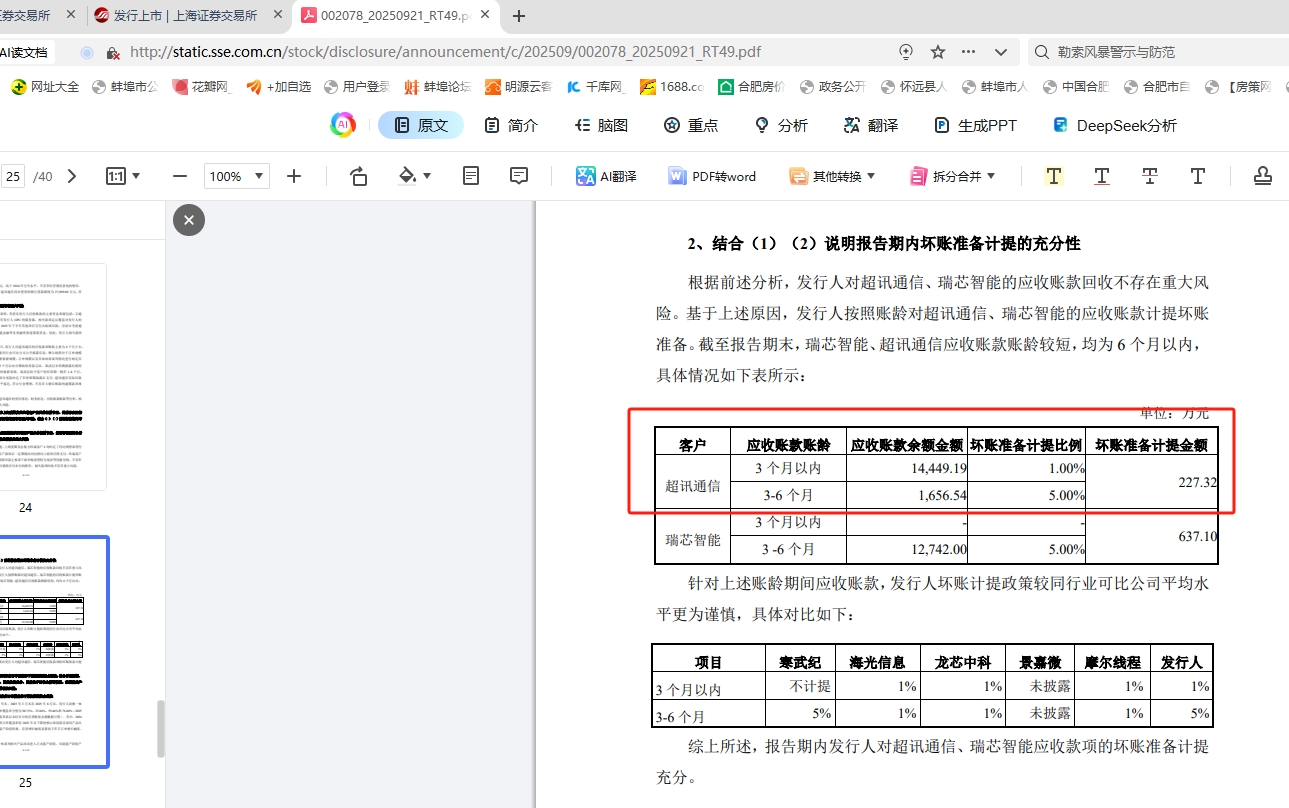Click the 14,449.19 table cell
The image size is (1289, 808).
click(907, 468)
